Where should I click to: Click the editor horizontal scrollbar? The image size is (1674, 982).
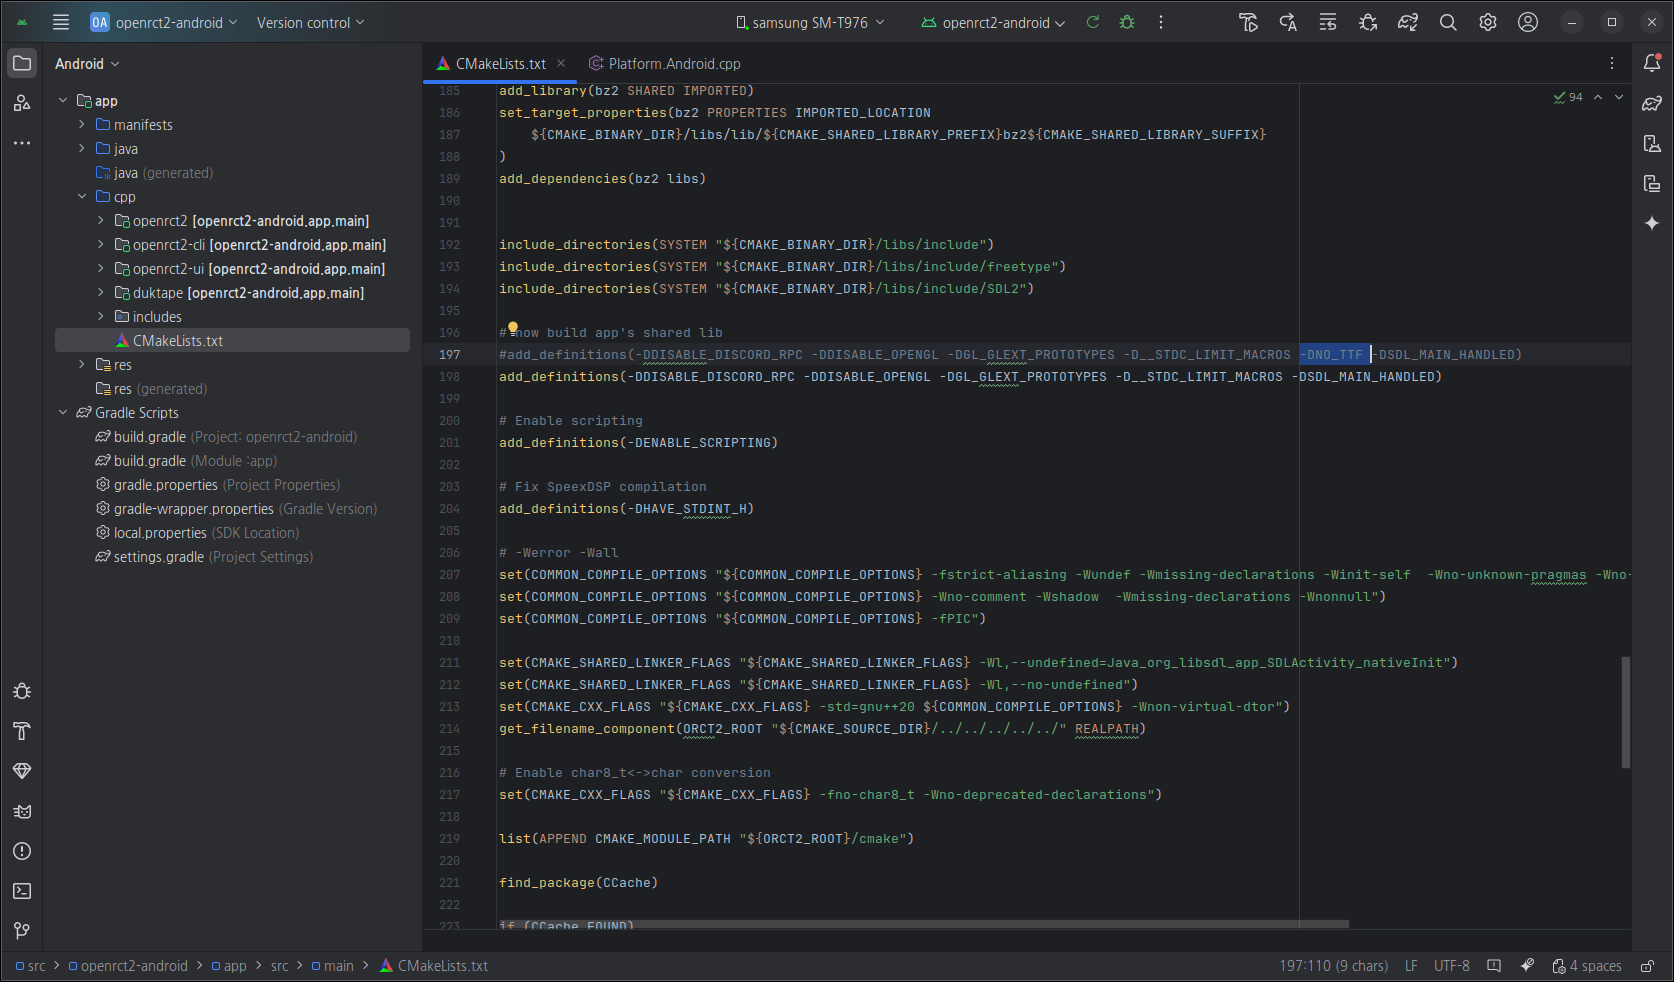(x=924, y=924)
